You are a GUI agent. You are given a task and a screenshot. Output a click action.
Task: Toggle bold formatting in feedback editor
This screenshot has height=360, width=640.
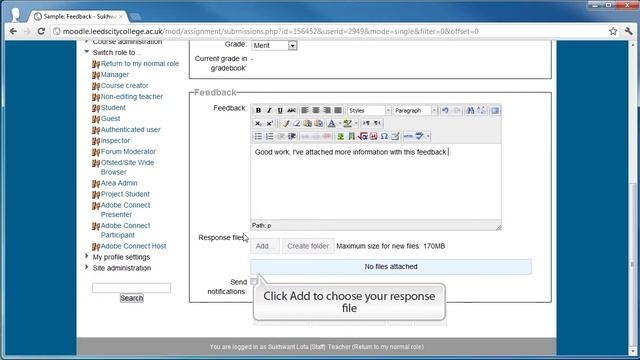click(258, 110)
